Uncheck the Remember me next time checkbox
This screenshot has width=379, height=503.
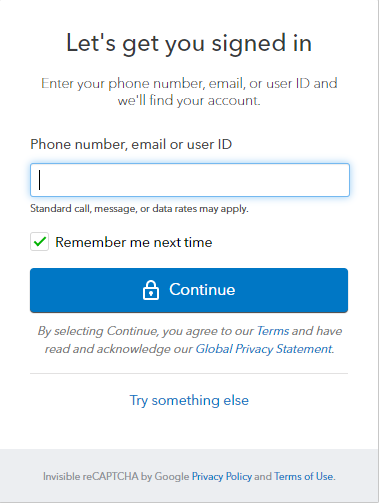(x=39, y=242)
